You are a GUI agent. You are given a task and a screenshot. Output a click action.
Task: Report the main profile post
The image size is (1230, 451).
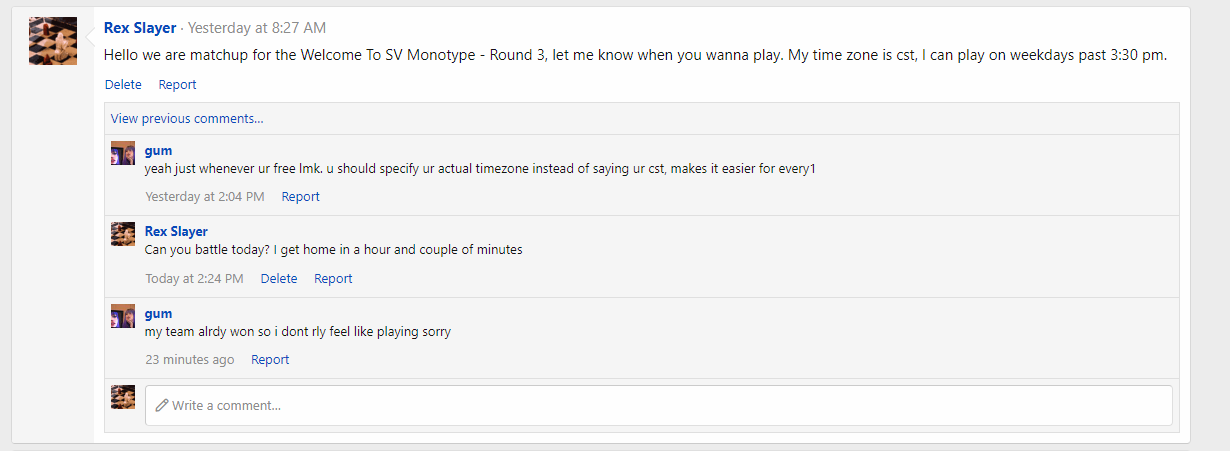[x=177, y=85]
